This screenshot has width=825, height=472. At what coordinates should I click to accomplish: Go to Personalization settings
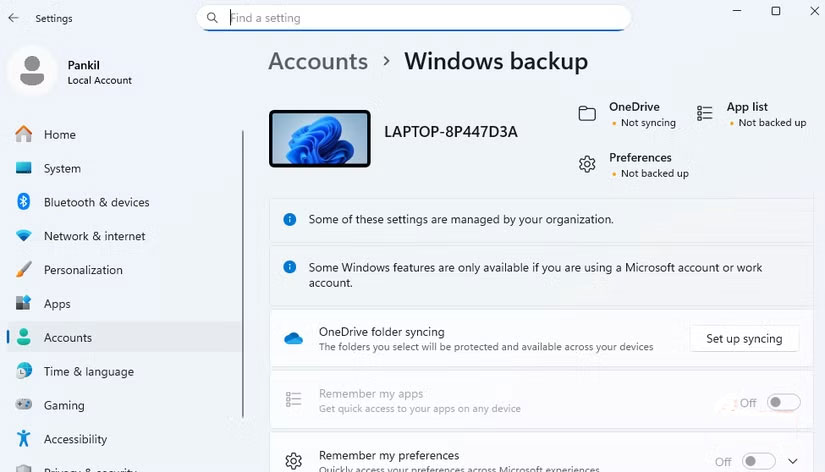(83, 270)
